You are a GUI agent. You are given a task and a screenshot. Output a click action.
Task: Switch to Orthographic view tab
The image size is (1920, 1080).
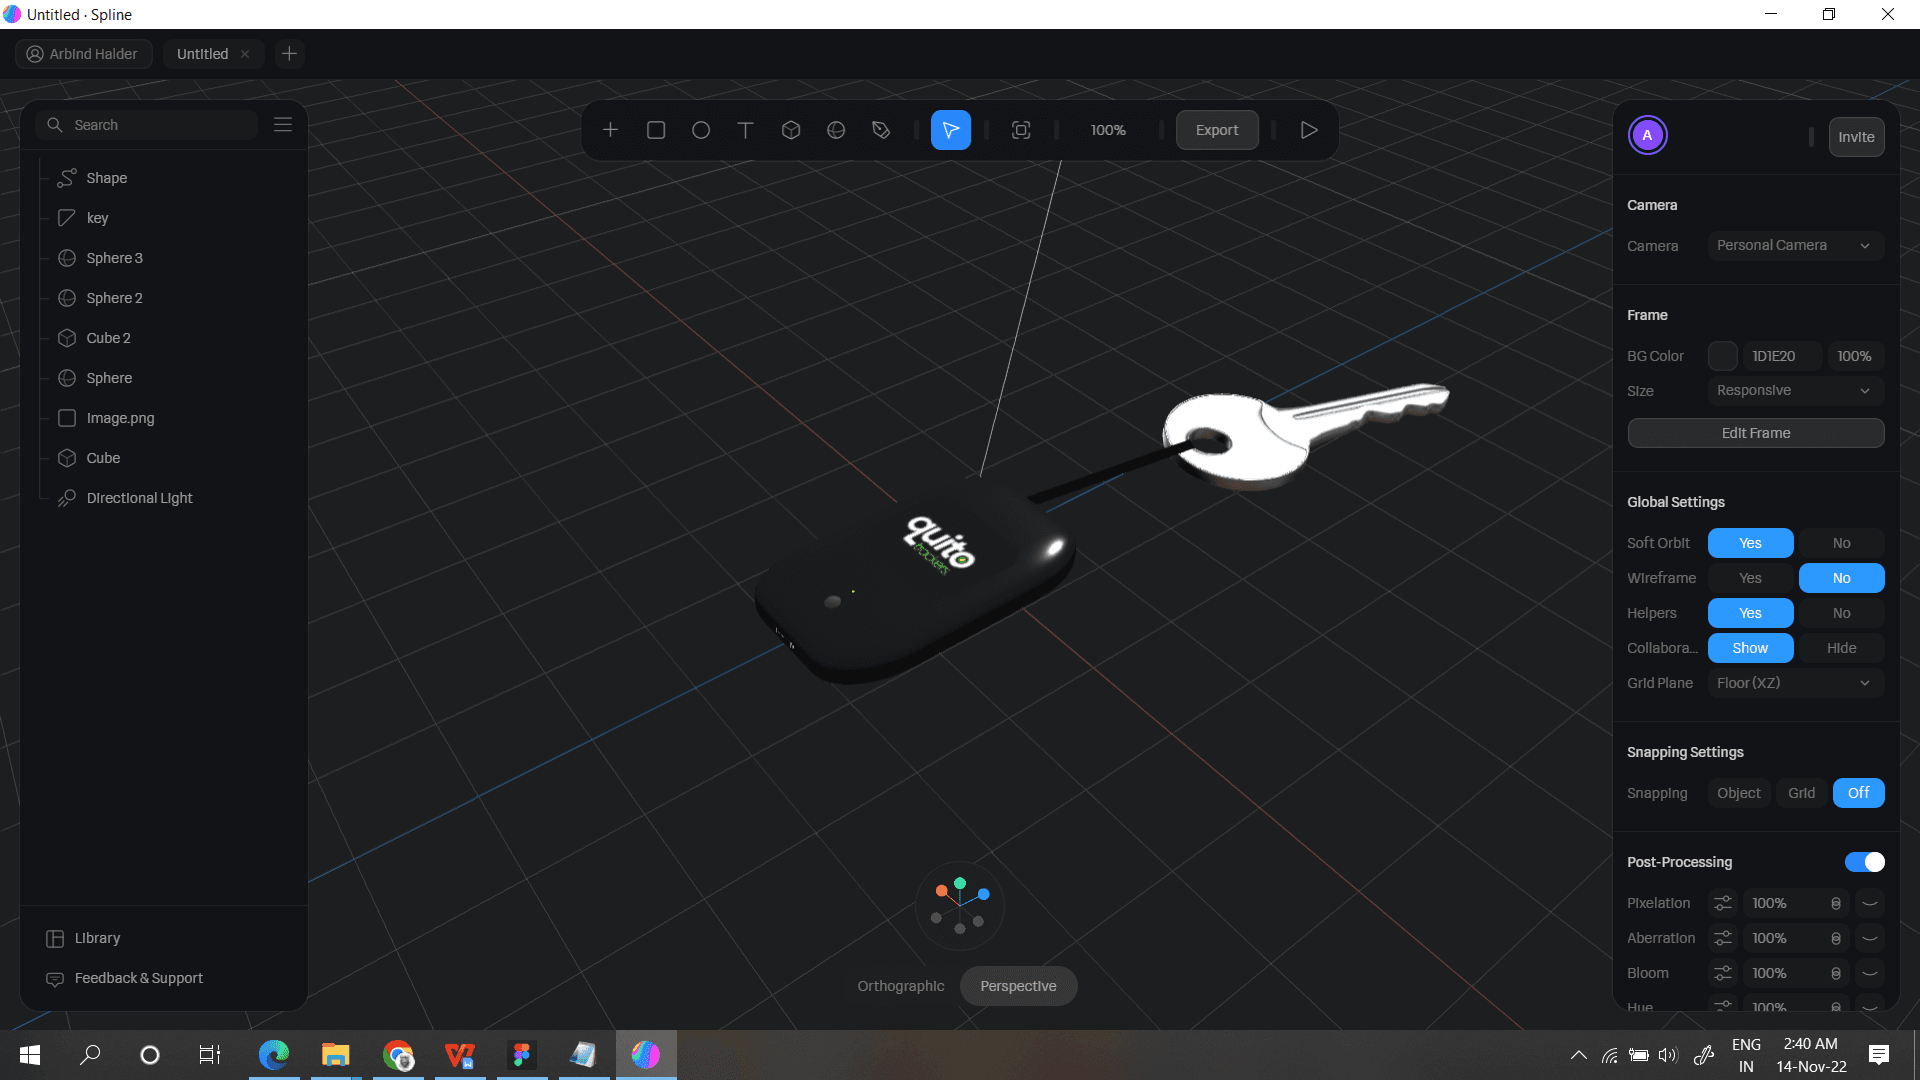pyautogui.click(x=900, y=986)
